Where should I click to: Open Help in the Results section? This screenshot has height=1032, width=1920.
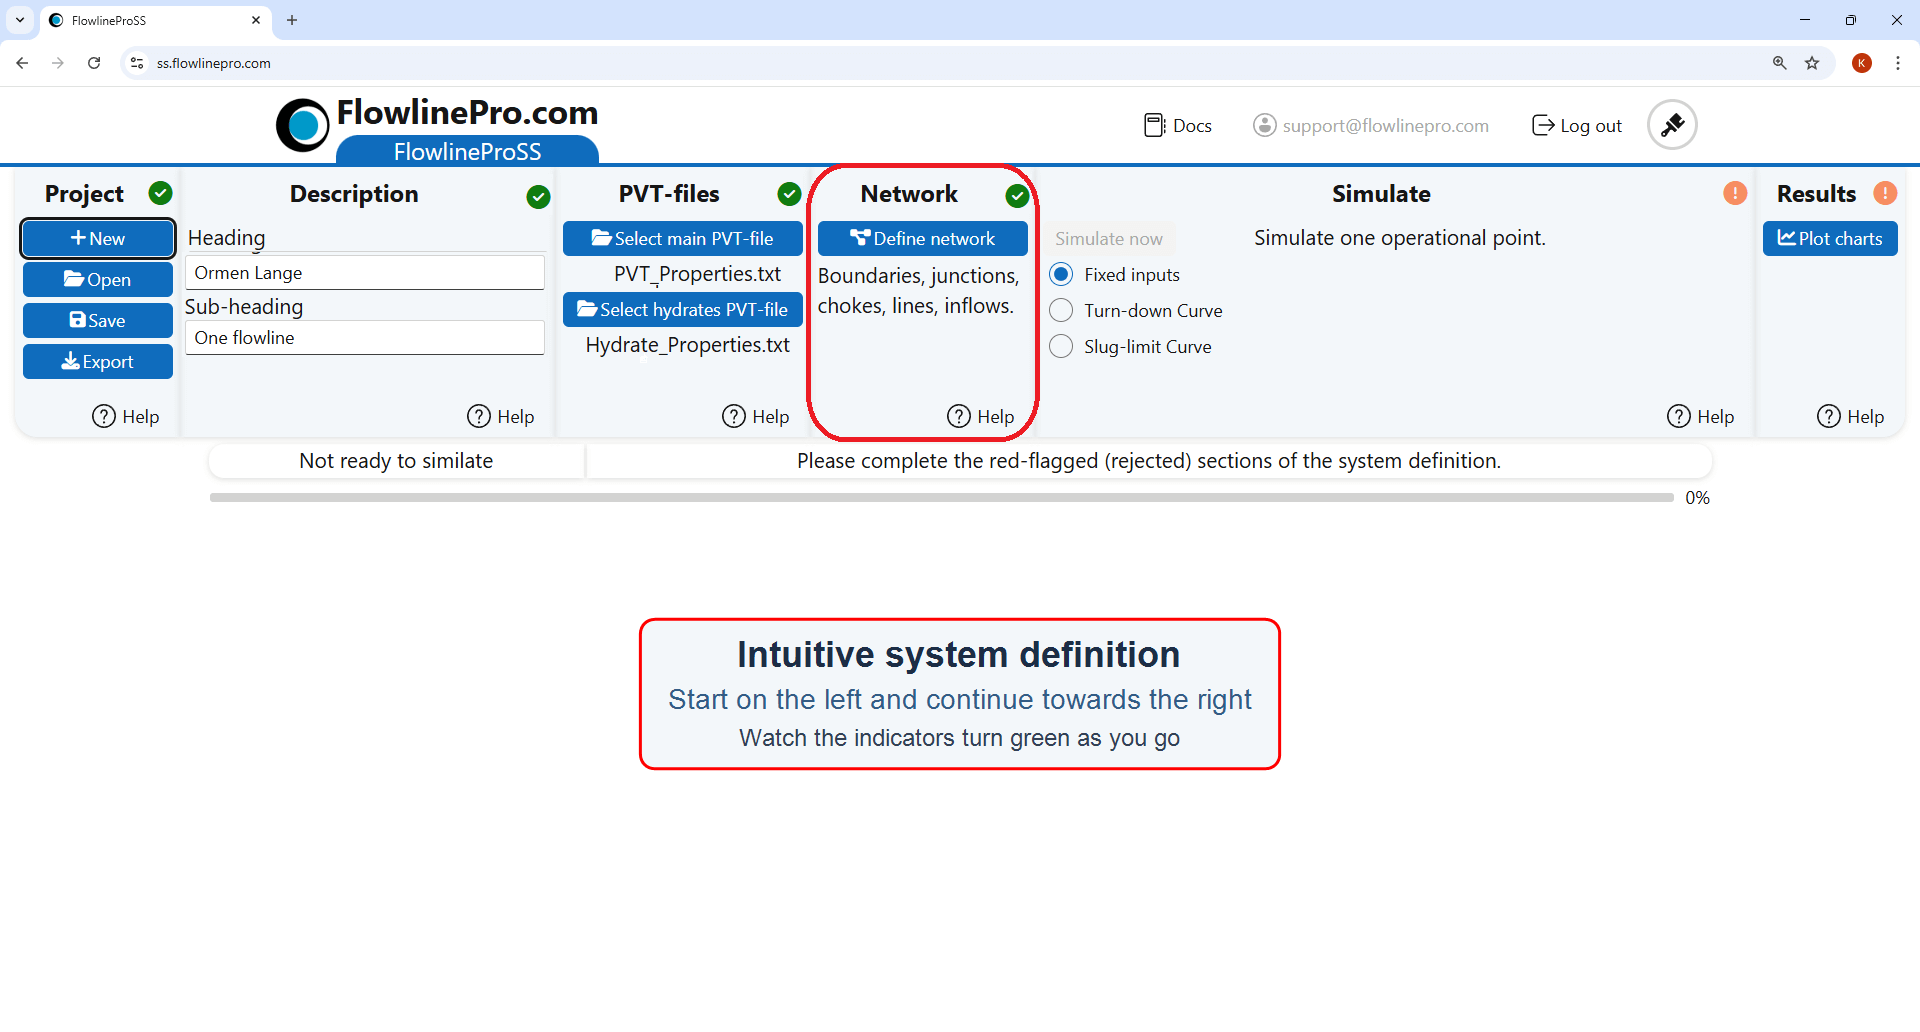[1849, 416]
